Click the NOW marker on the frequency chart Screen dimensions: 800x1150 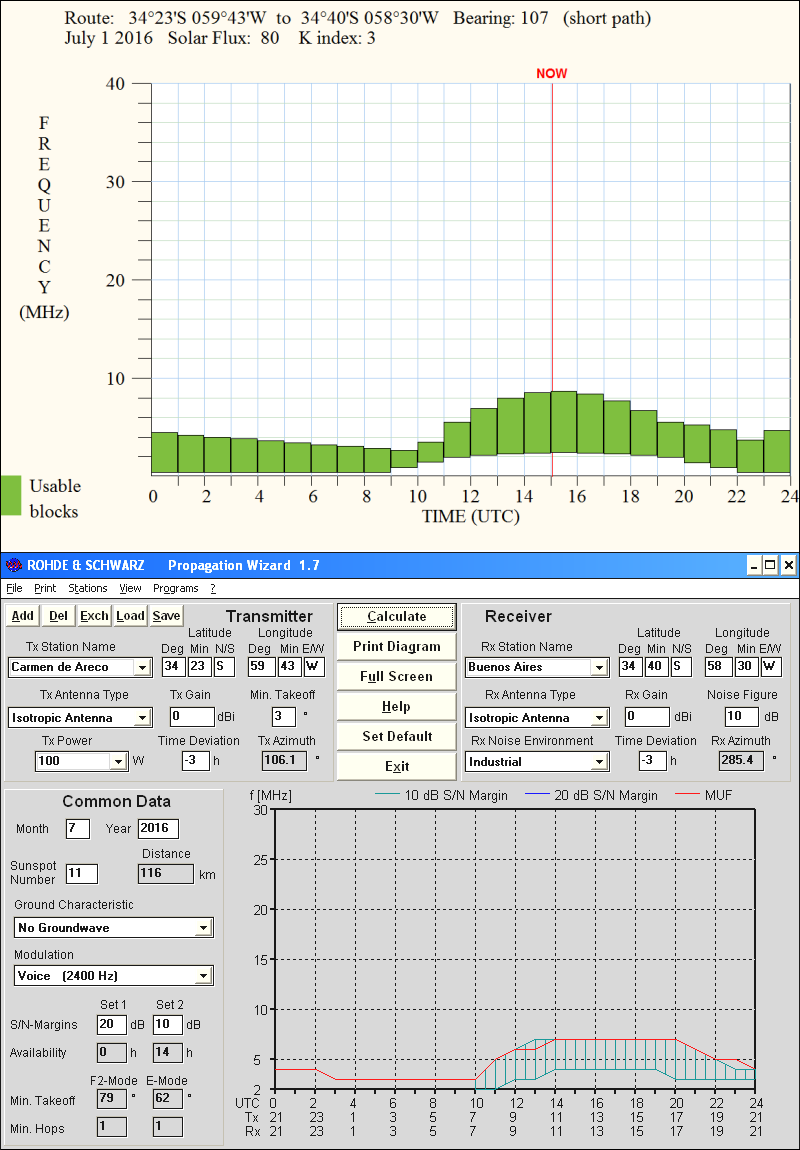coord(551,73)
